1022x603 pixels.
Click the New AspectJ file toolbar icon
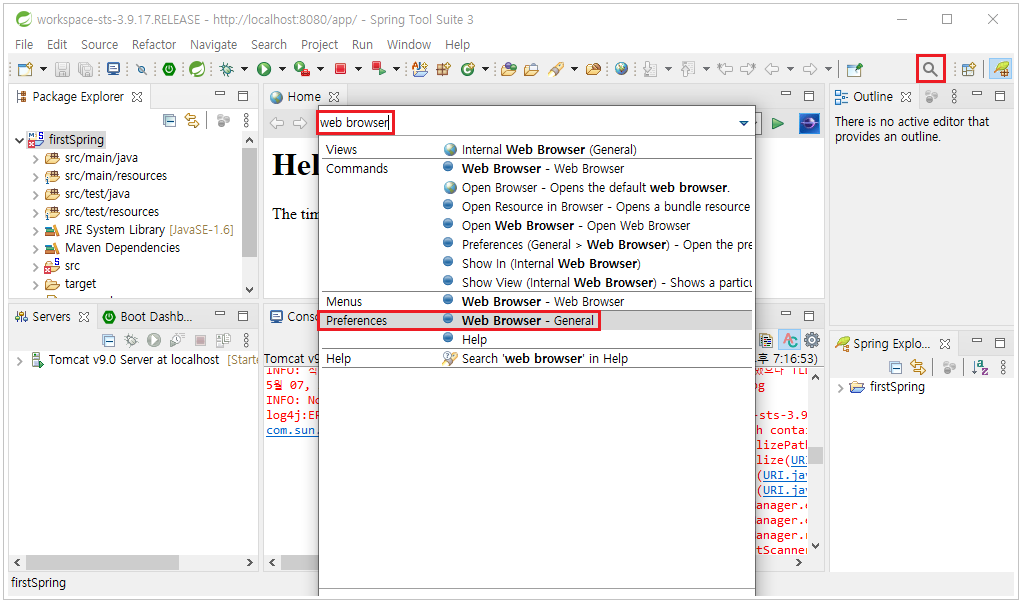coord(420,68)
